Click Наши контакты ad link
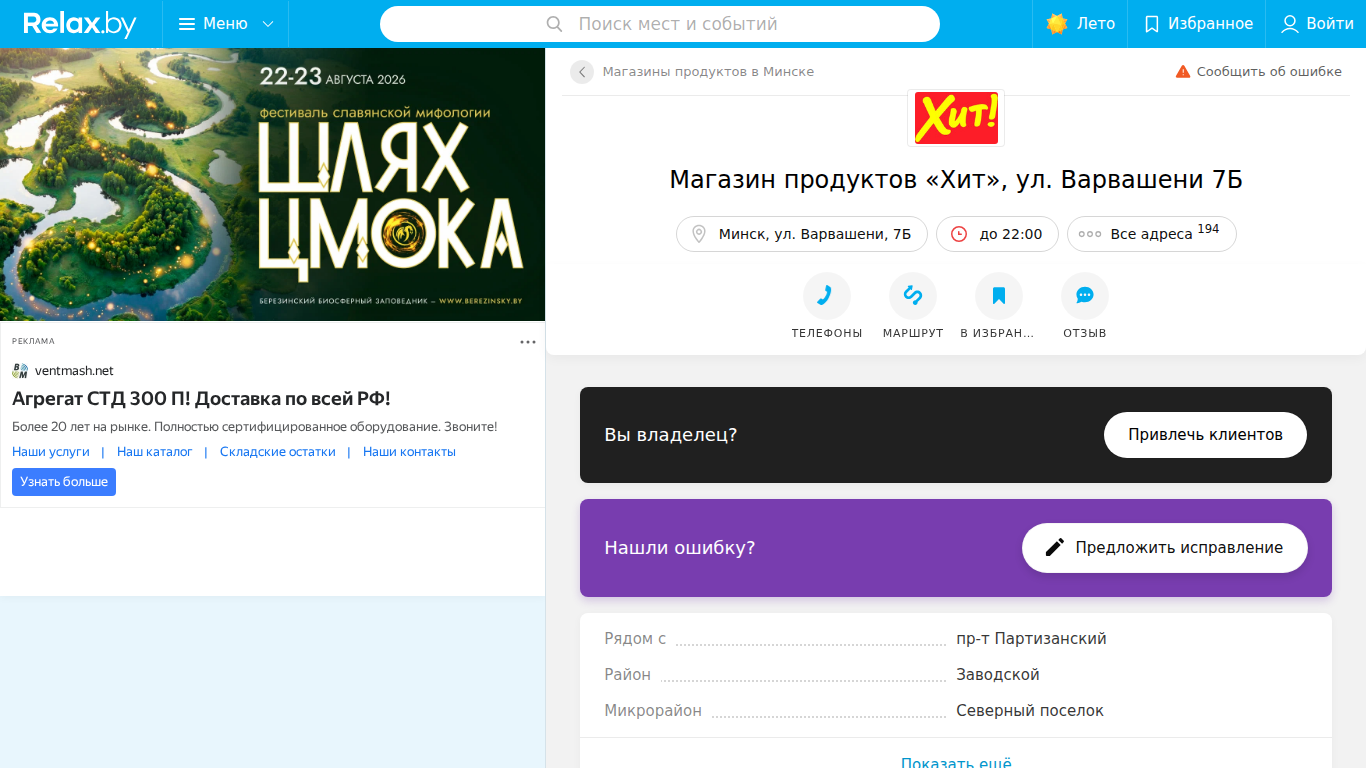The width and height of the screenshot is (1366, 768). click(409, 452)
